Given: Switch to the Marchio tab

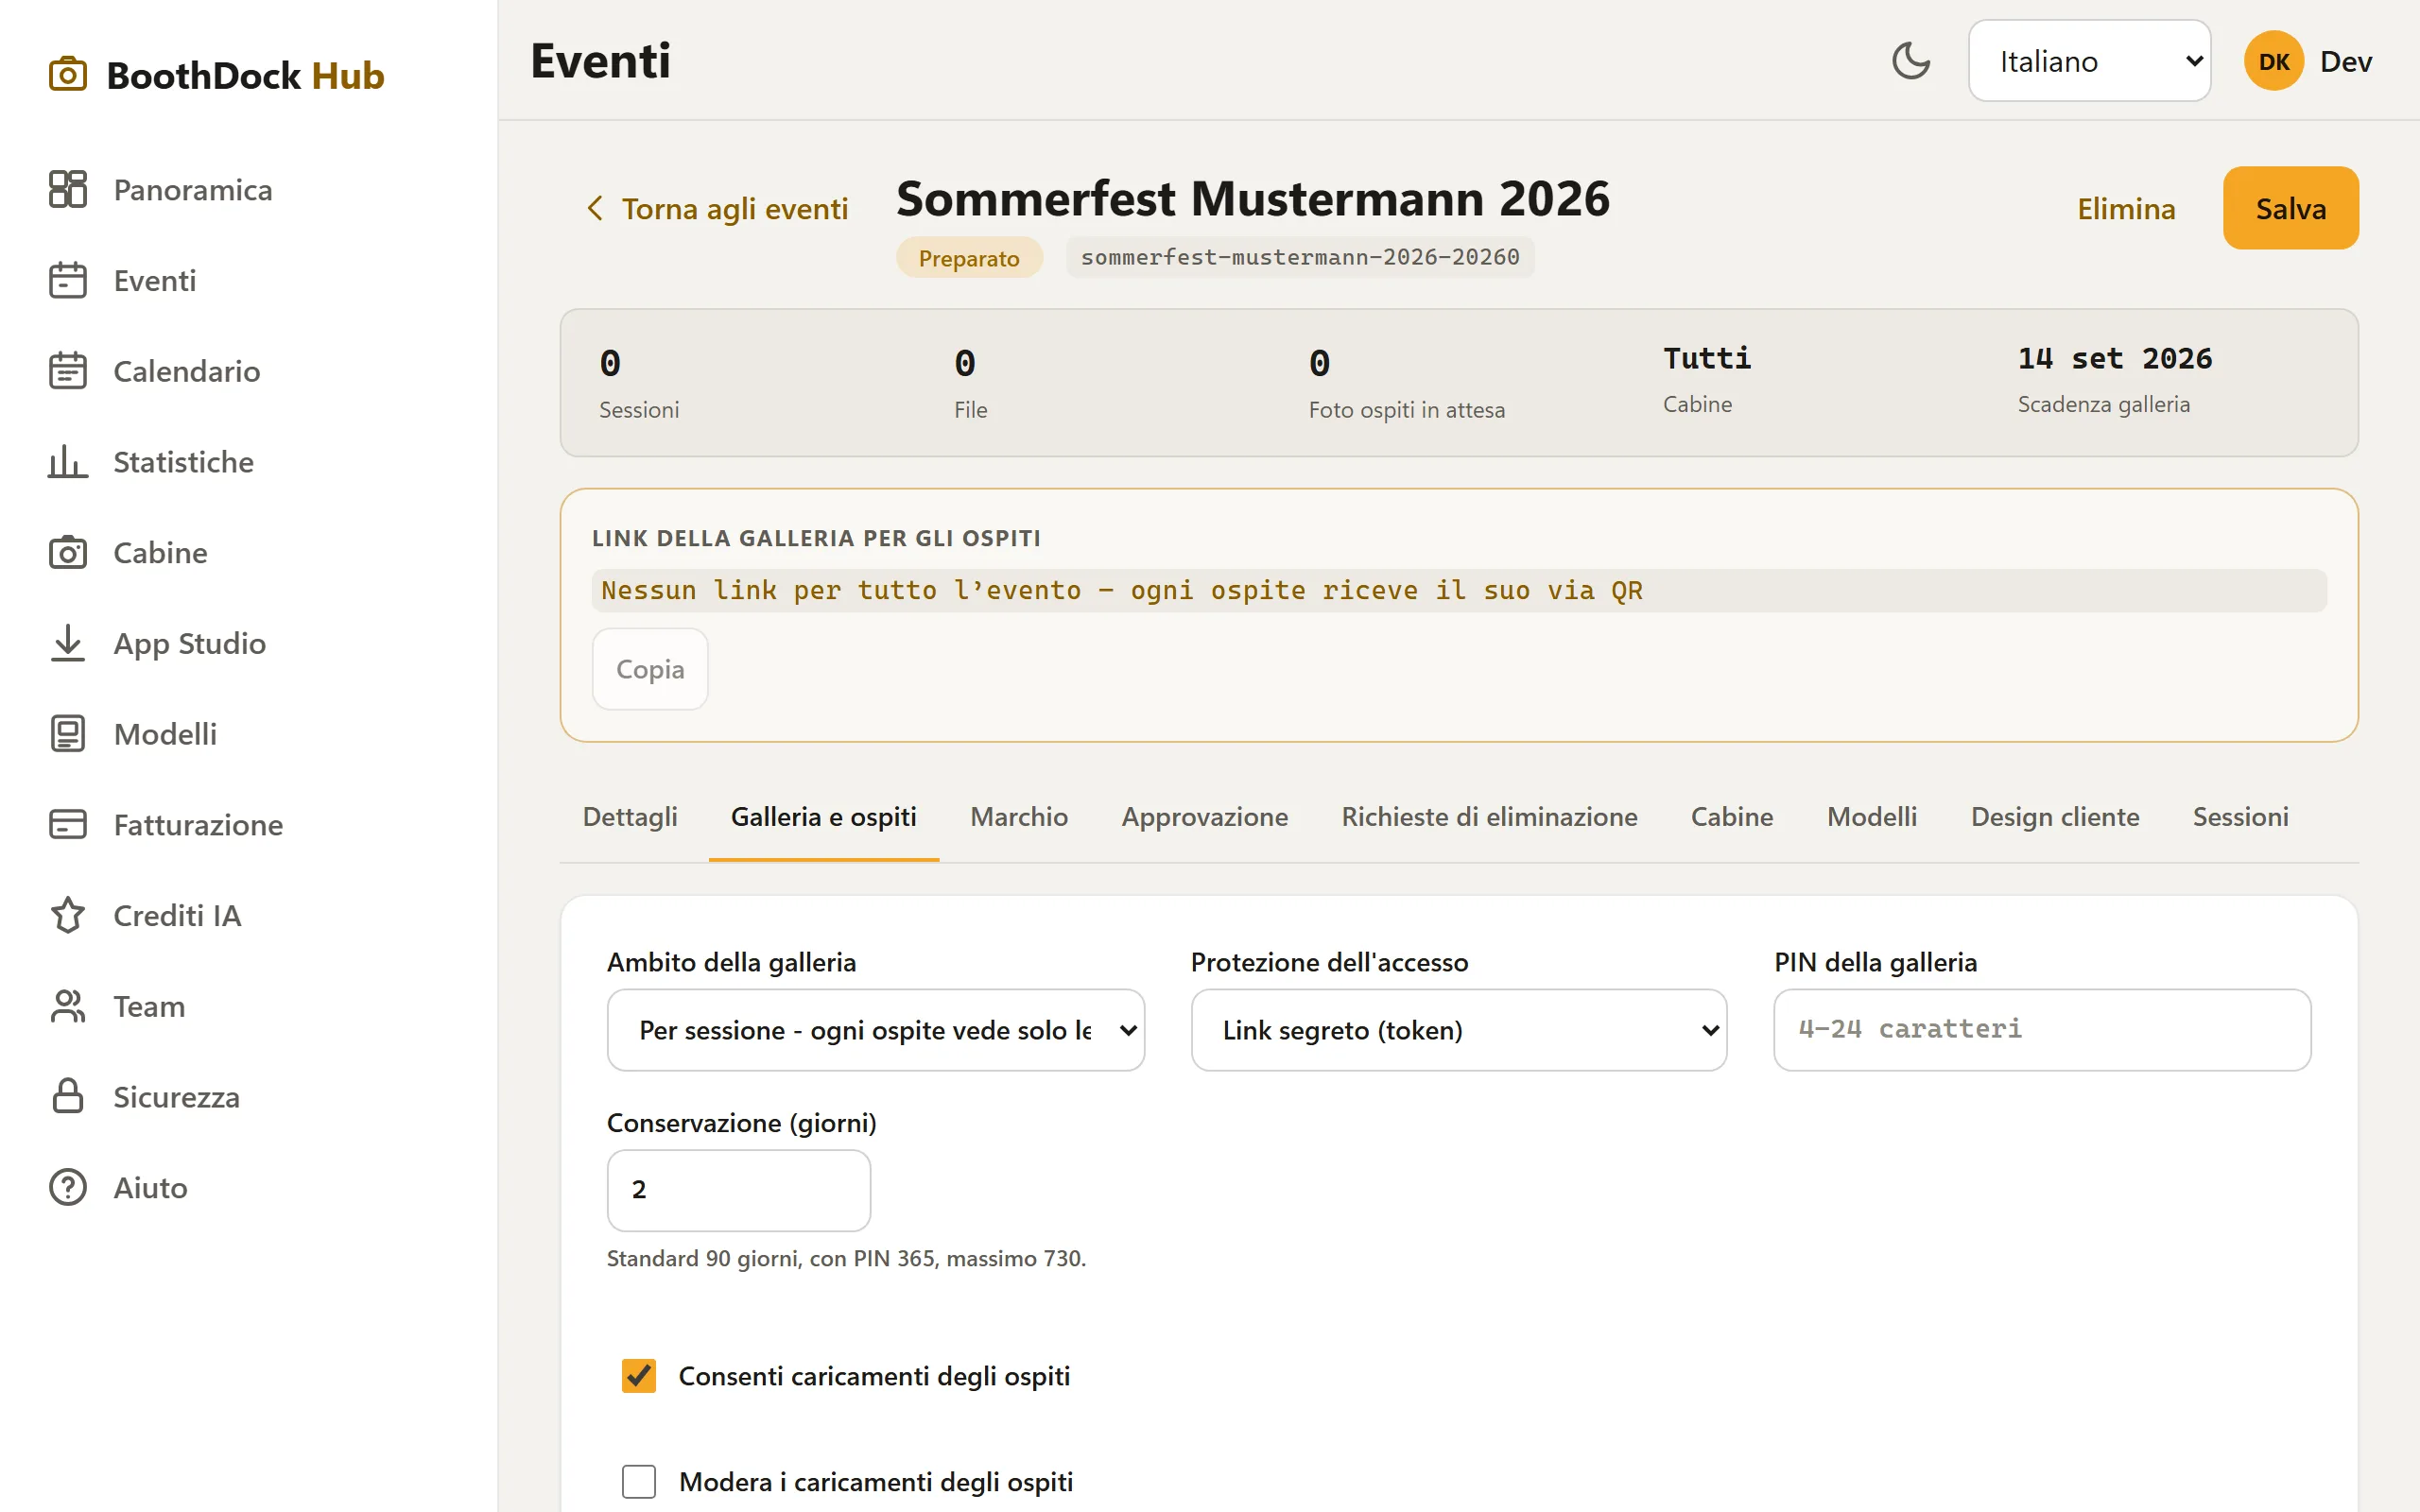Looking at the screenshot, I should pyautogui.click(x=1019, y=817).
